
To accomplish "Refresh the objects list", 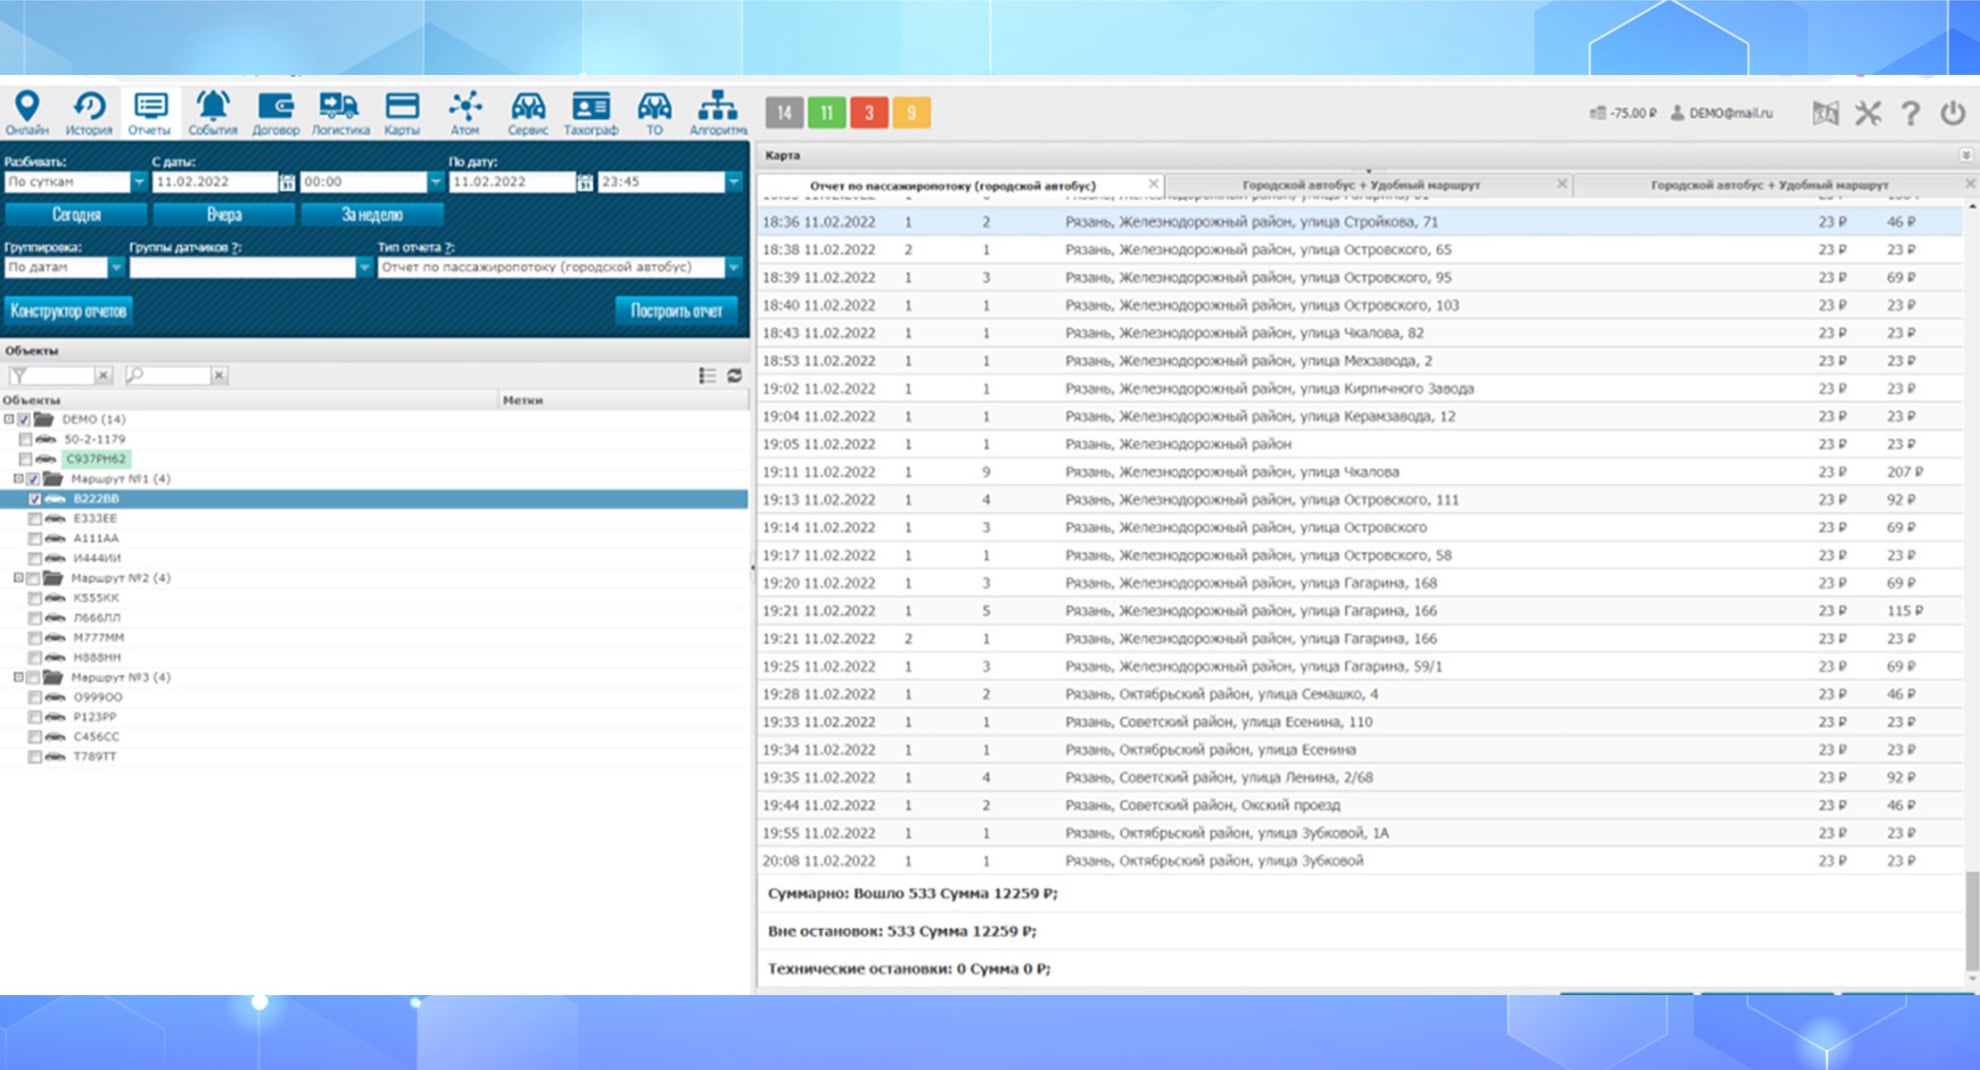I will 735,375.
